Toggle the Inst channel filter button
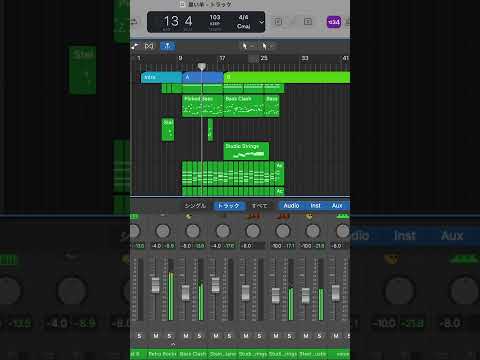The image size is (480, 360). pyautogui.click(x=315, y=206)
